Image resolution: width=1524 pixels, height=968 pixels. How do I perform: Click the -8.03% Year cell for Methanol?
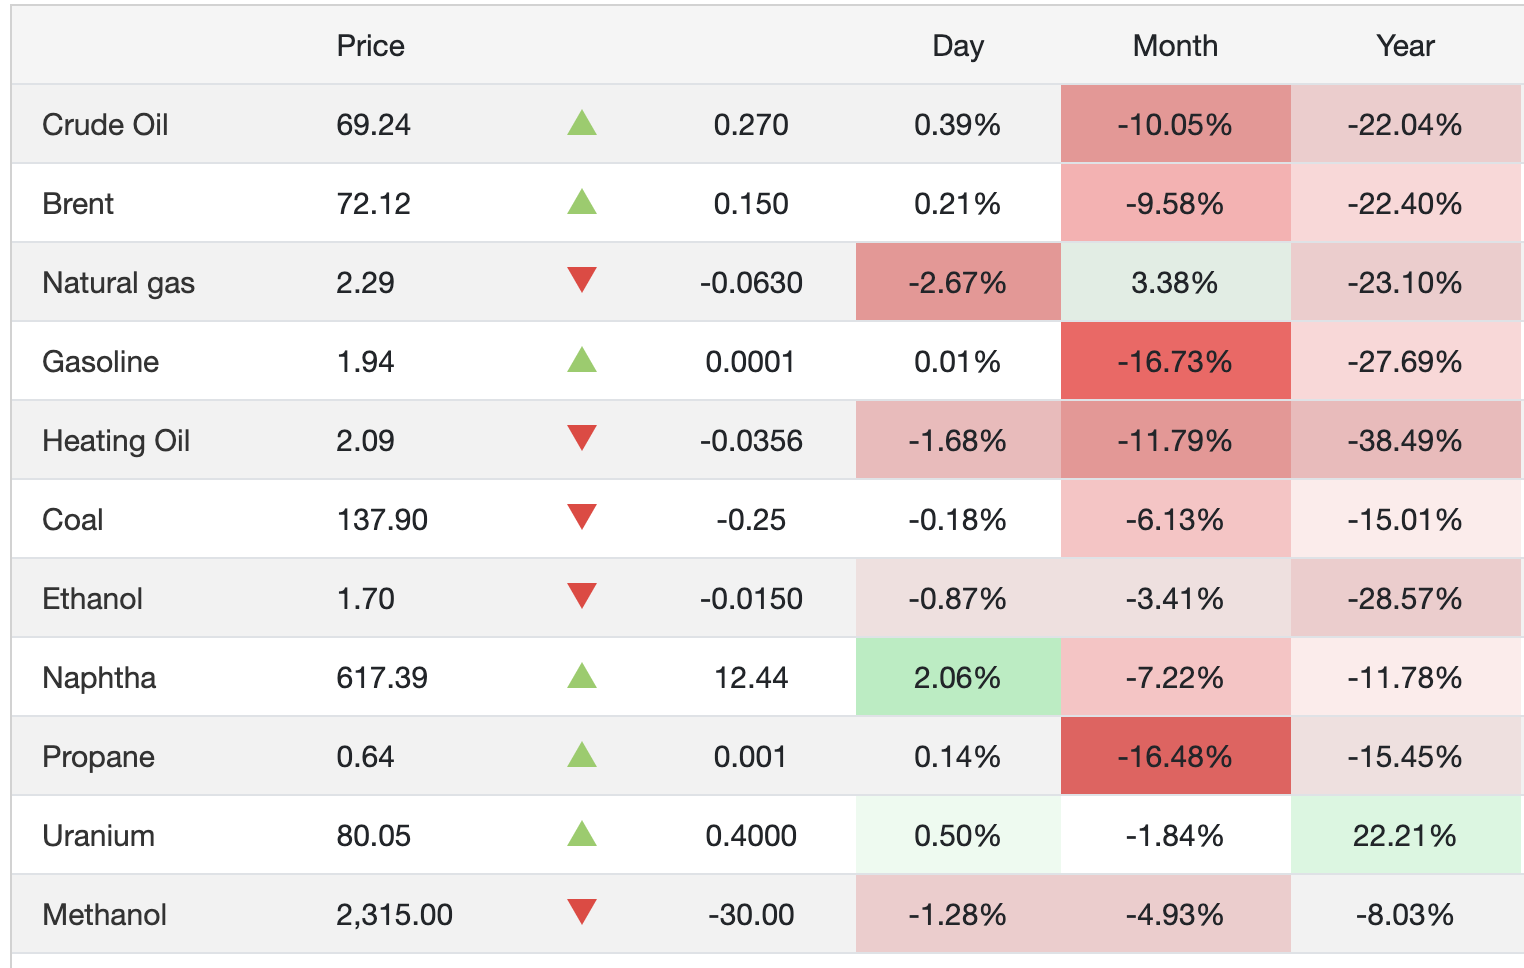[1405, 914]
